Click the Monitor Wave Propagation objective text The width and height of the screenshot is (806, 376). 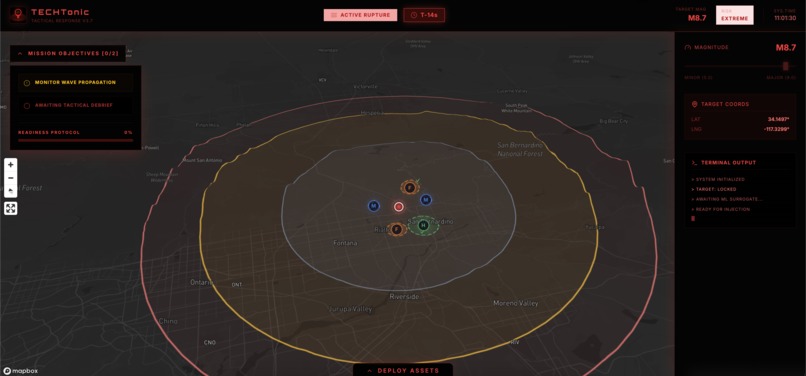pos(75,82)
